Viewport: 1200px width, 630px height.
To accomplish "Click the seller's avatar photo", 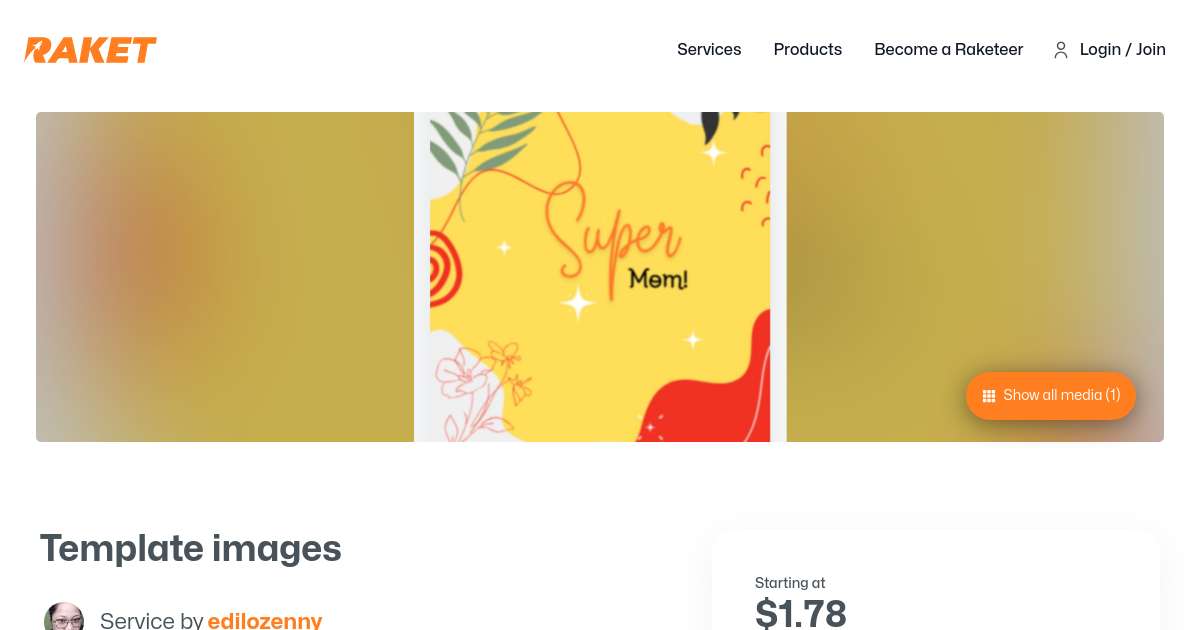I will 64,618.
